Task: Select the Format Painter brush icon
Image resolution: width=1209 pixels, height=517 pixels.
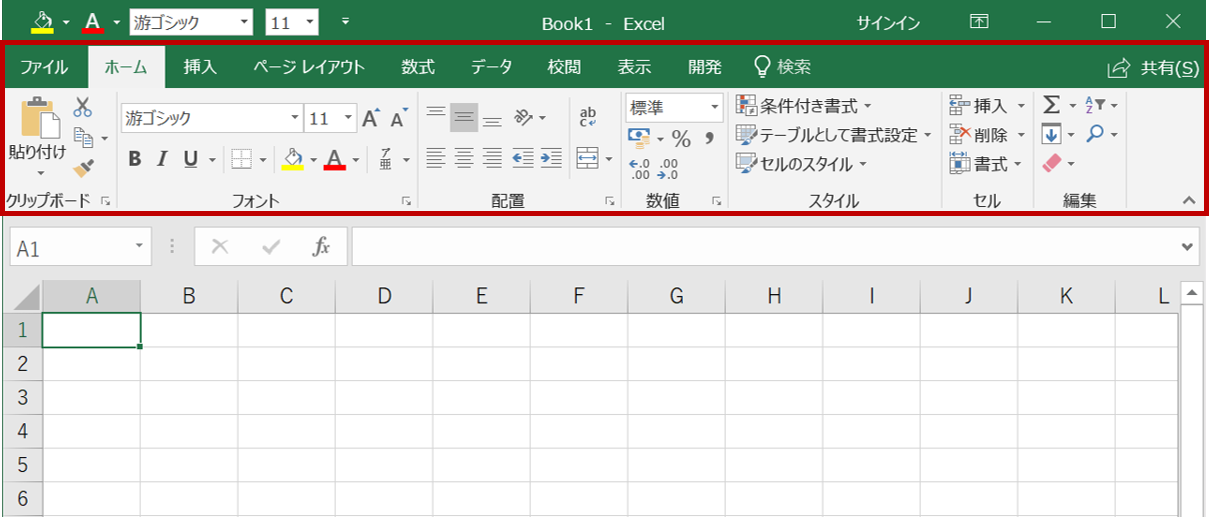Action: (82, 168)
